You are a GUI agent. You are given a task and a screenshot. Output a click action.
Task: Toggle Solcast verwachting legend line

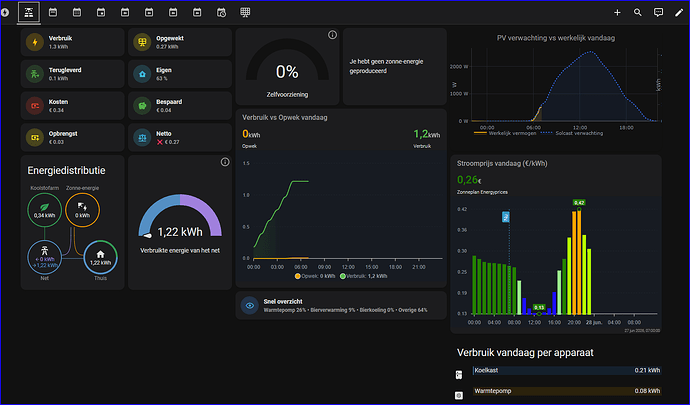click(x=571, y=133)
